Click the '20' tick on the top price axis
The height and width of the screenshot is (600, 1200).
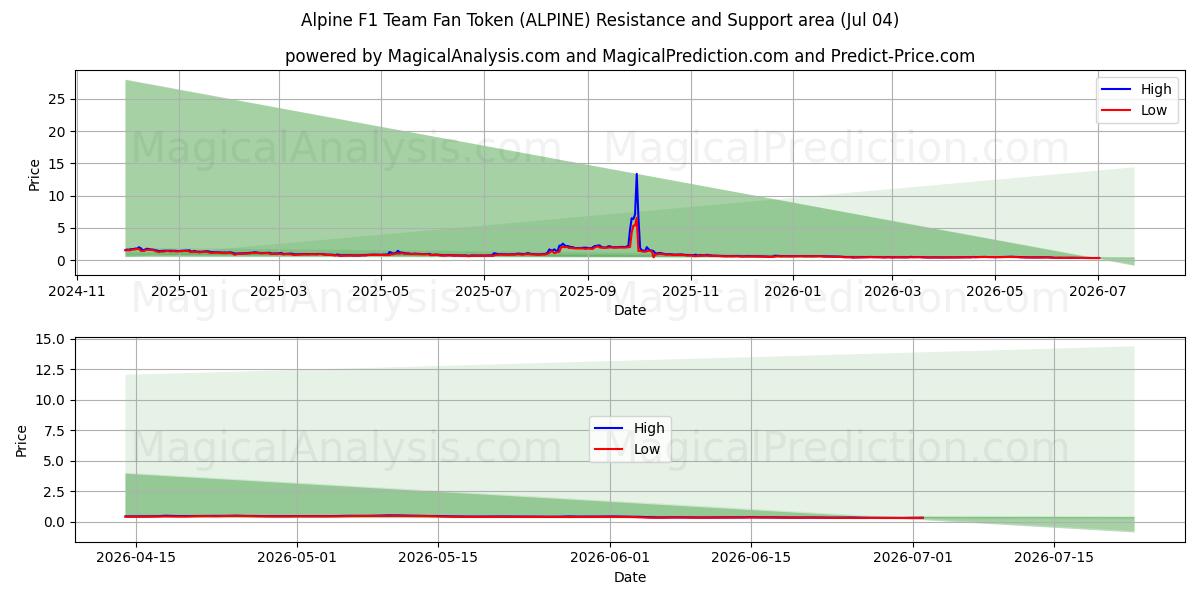(x=58, y=131)
